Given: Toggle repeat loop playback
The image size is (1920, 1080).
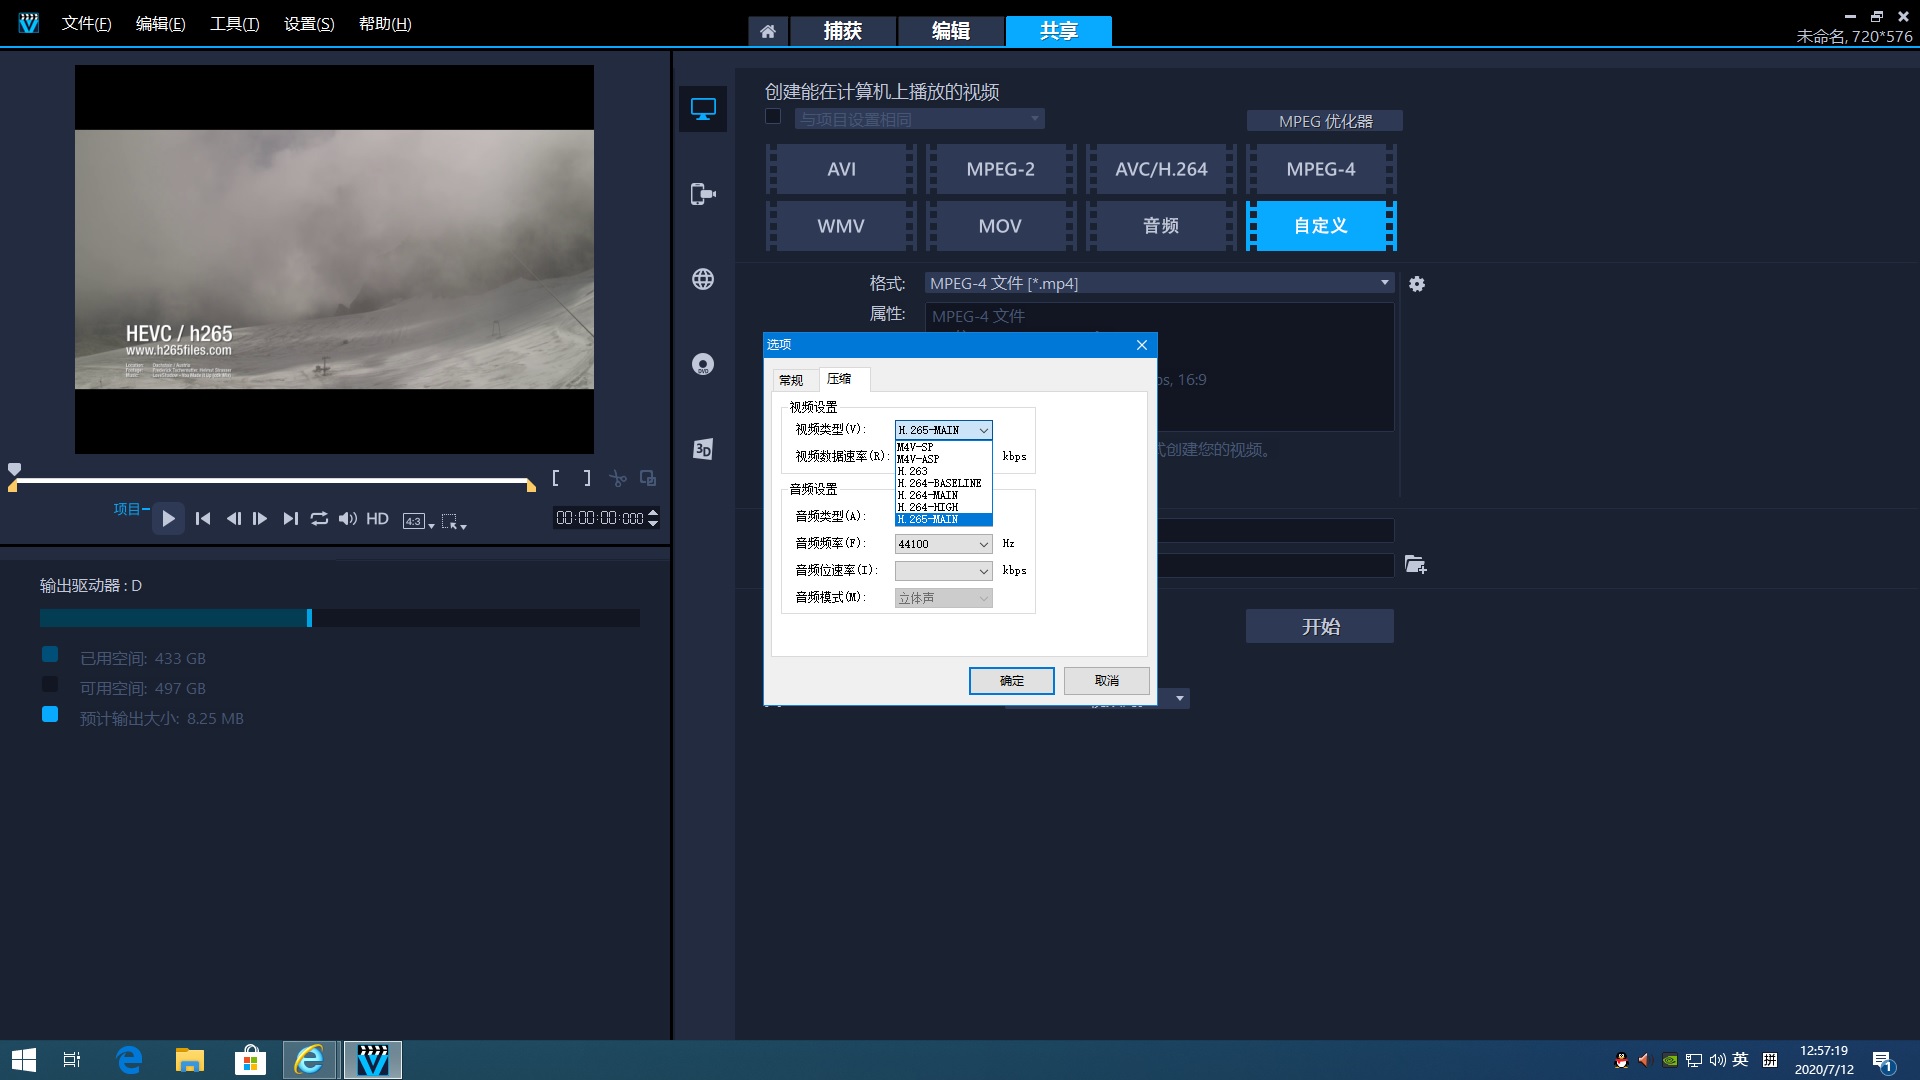Looking at the screenshot, I should [x=319, y=518].
